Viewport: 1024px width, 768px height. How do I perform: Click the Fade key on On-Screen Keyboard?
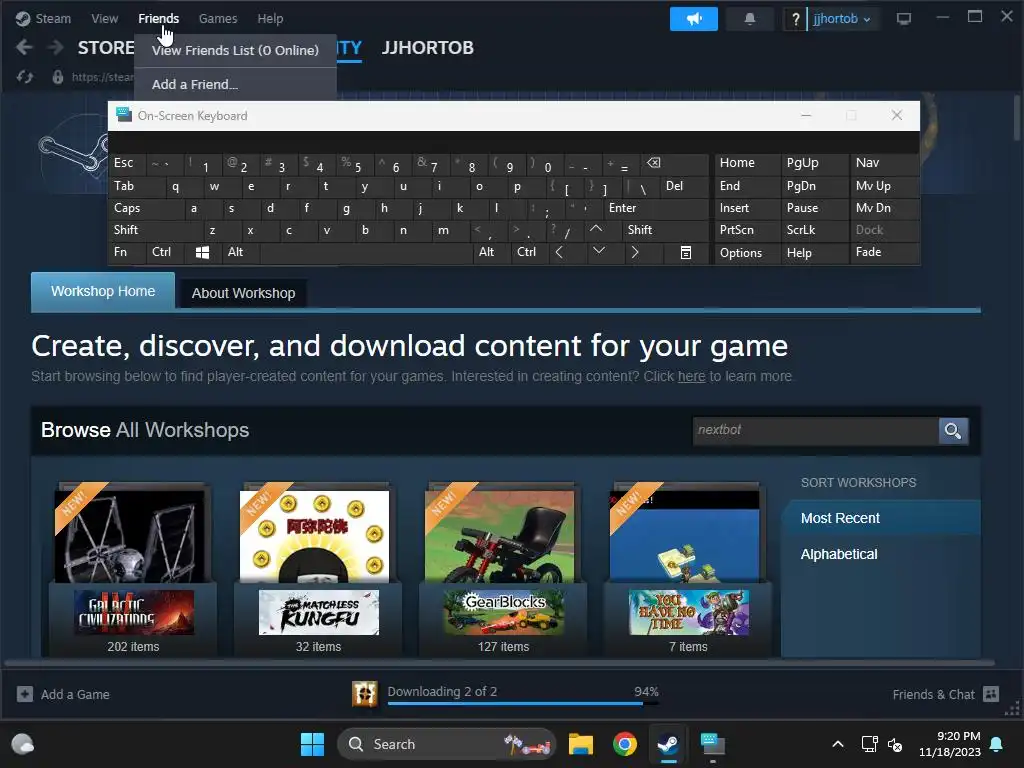click(x=884, y=252)
